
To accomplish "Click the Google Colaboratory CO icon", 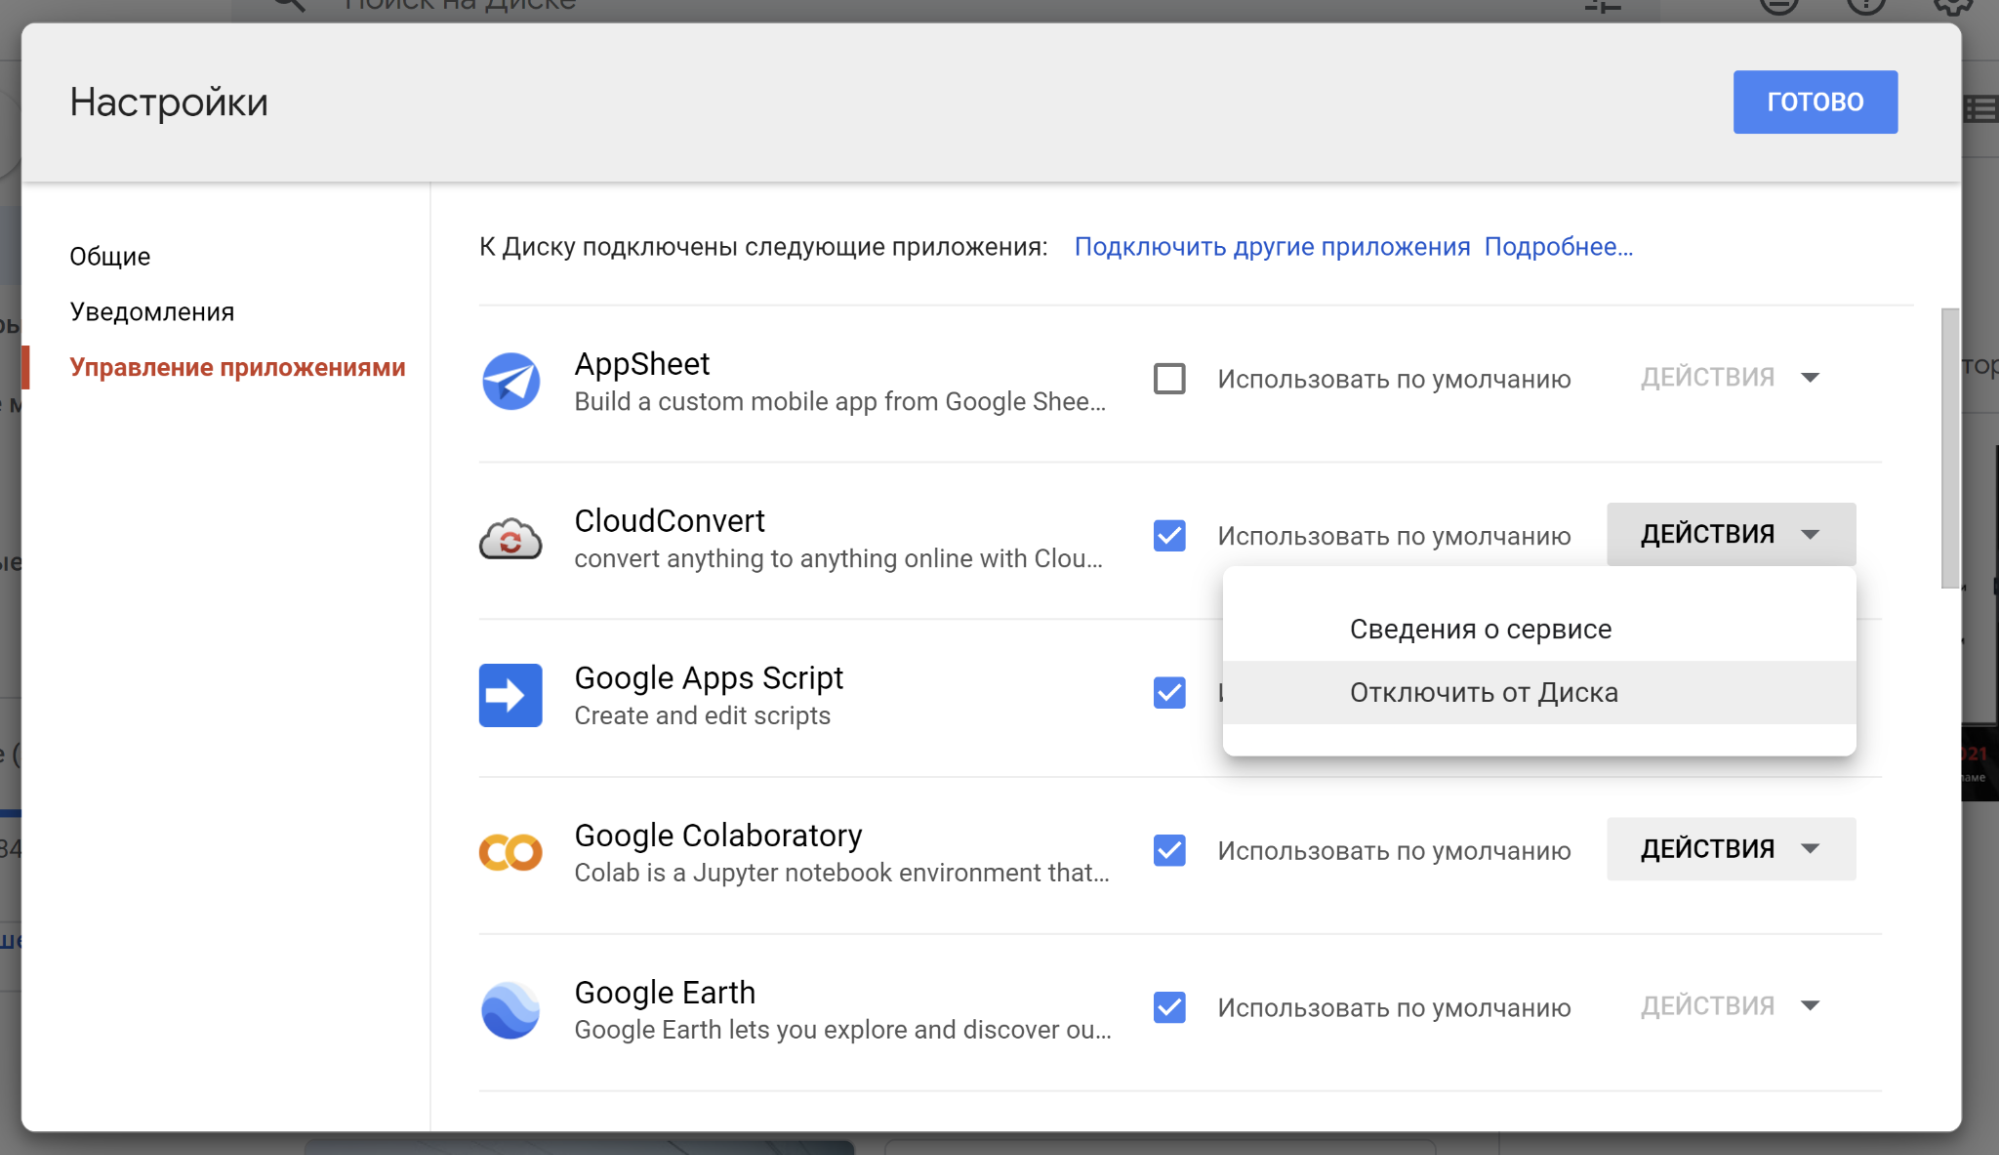I will tap(510, 852).
